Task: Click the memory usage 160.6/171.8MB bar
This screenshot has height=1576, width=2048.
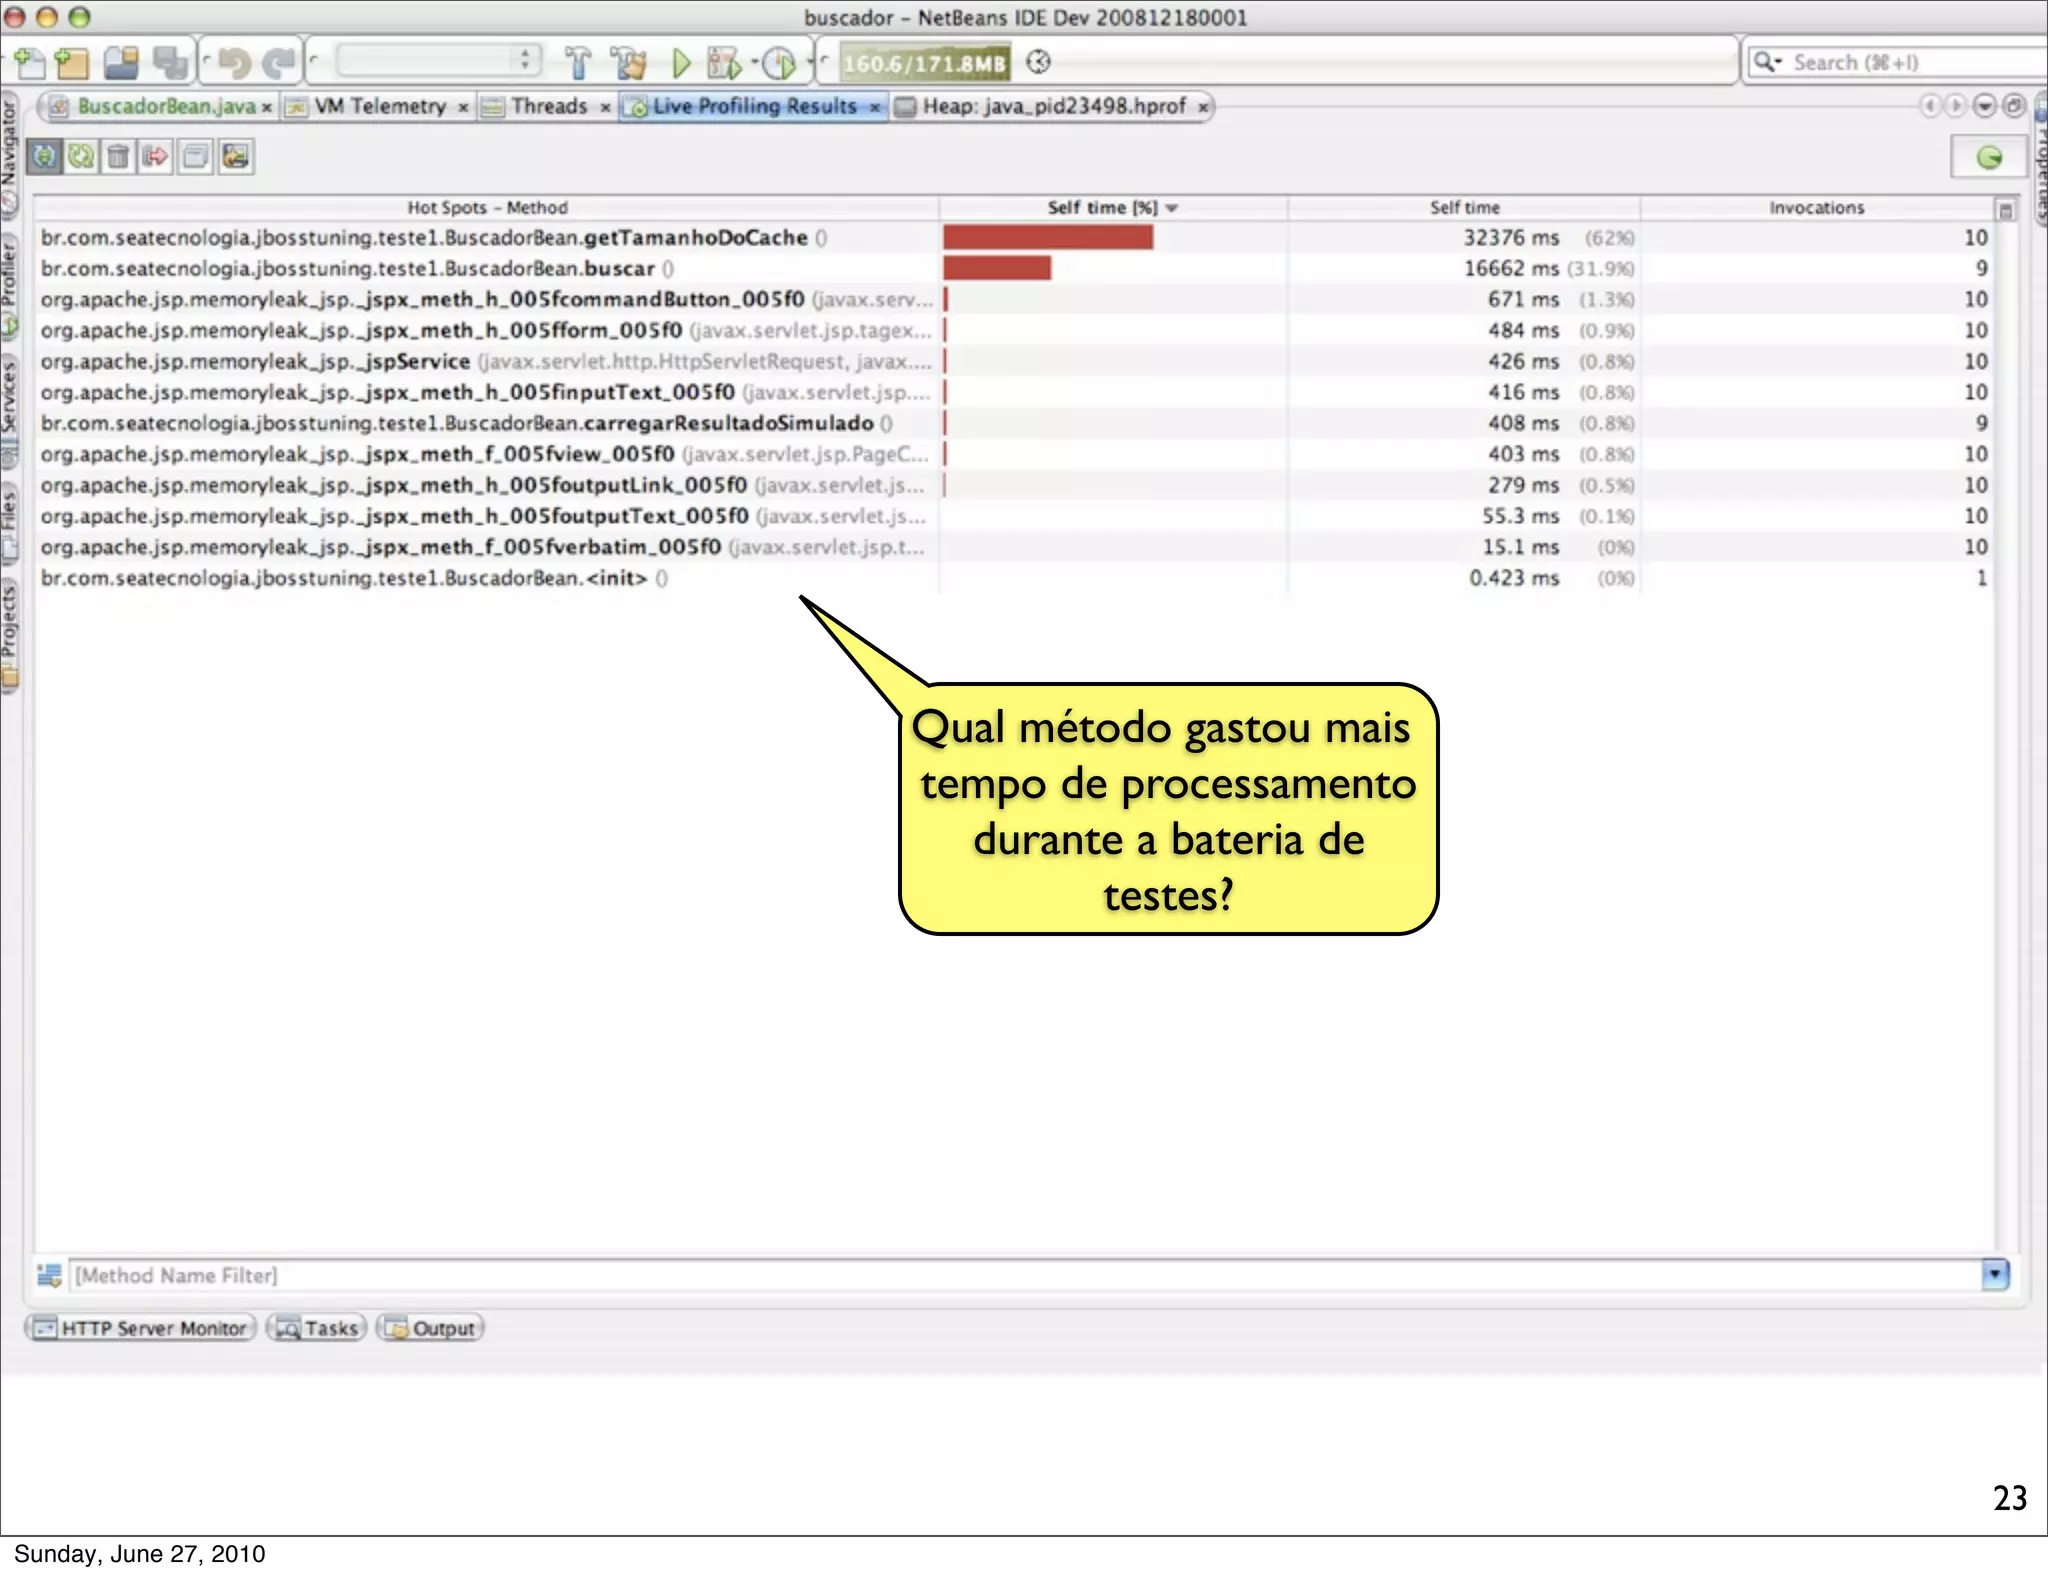Action: click(923, 63)
